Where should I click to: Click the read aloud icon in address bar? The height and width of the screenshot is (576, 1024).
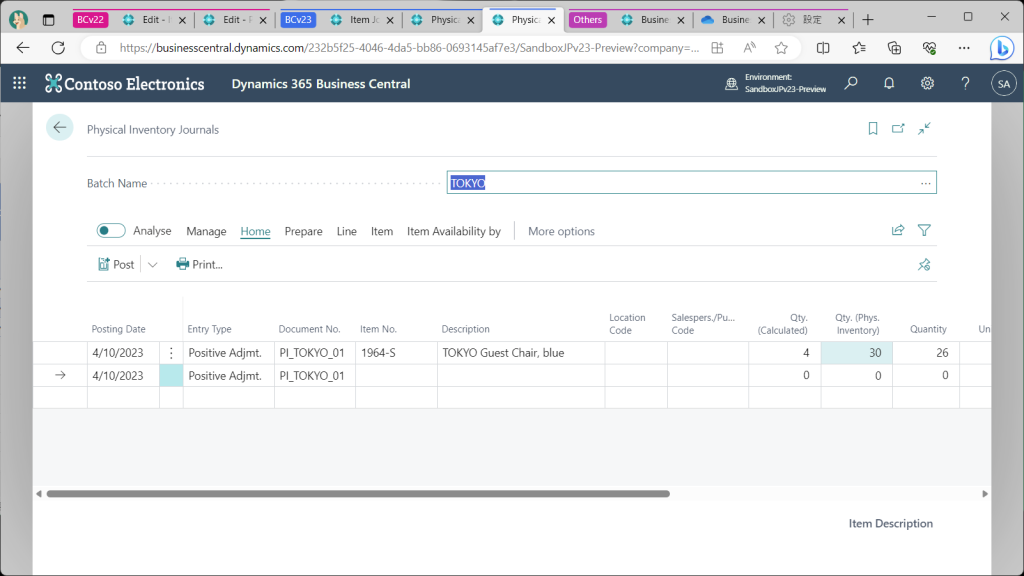[749, 48]
